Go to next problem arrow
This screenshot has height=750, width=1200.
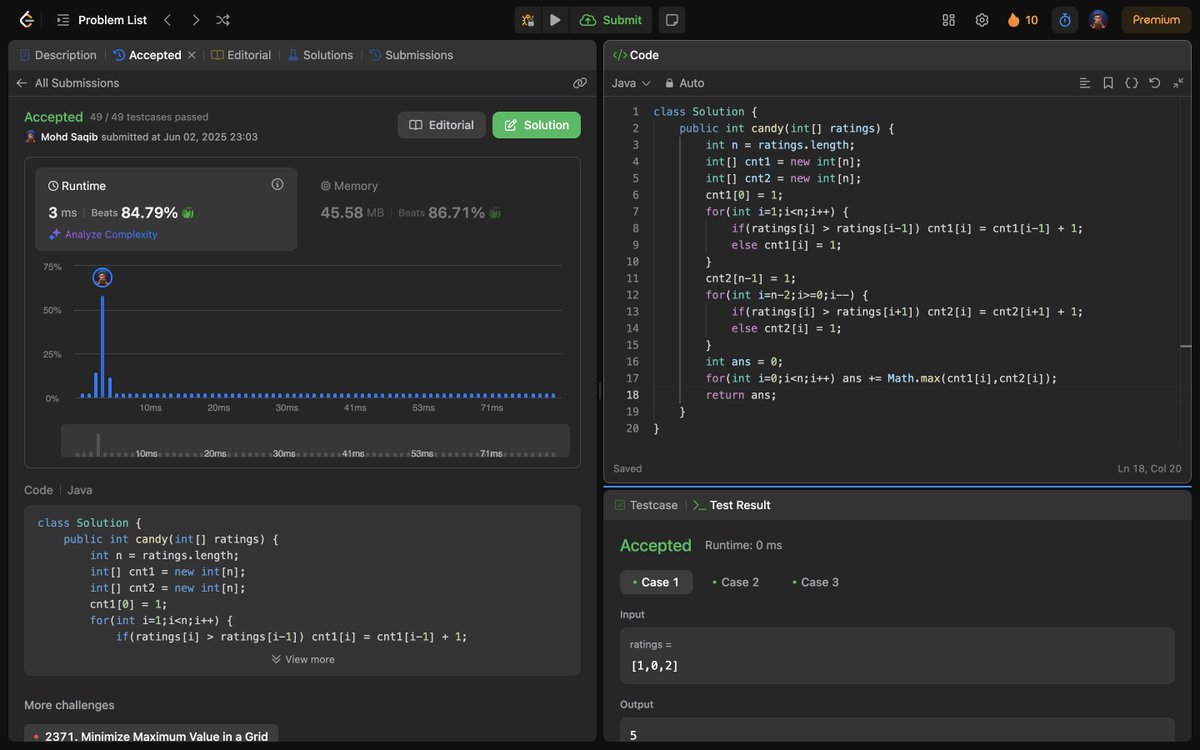click(195, 20)
